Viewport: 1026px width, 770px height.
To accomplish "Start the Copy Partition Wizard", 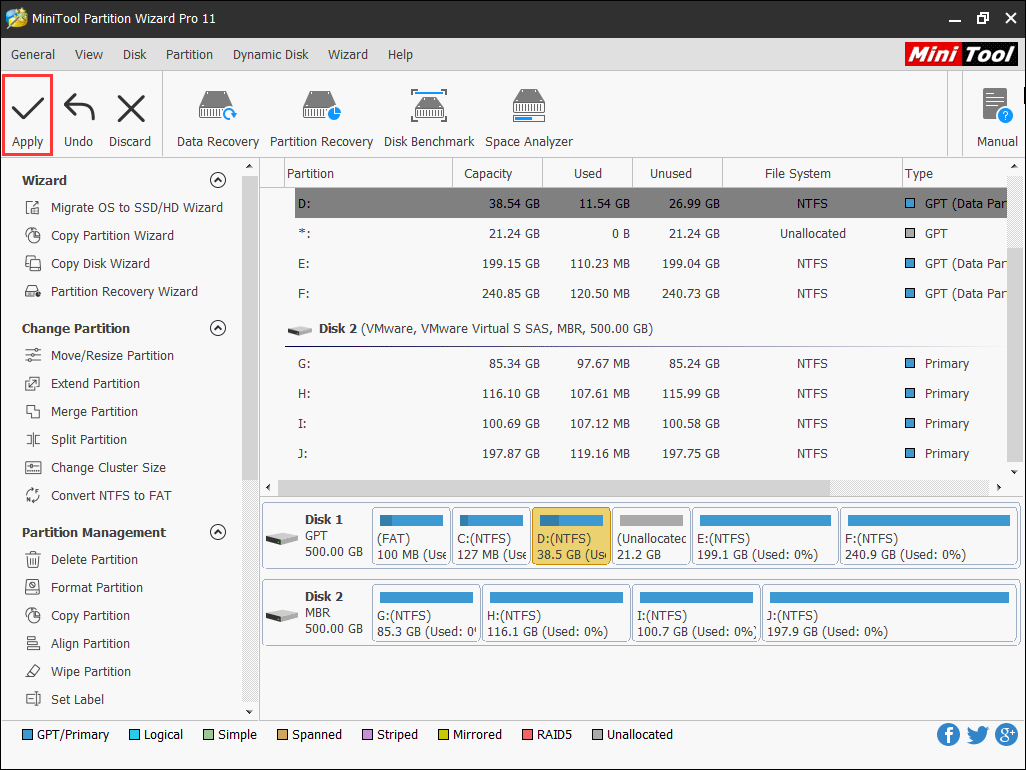I will [x=99, y=236].
